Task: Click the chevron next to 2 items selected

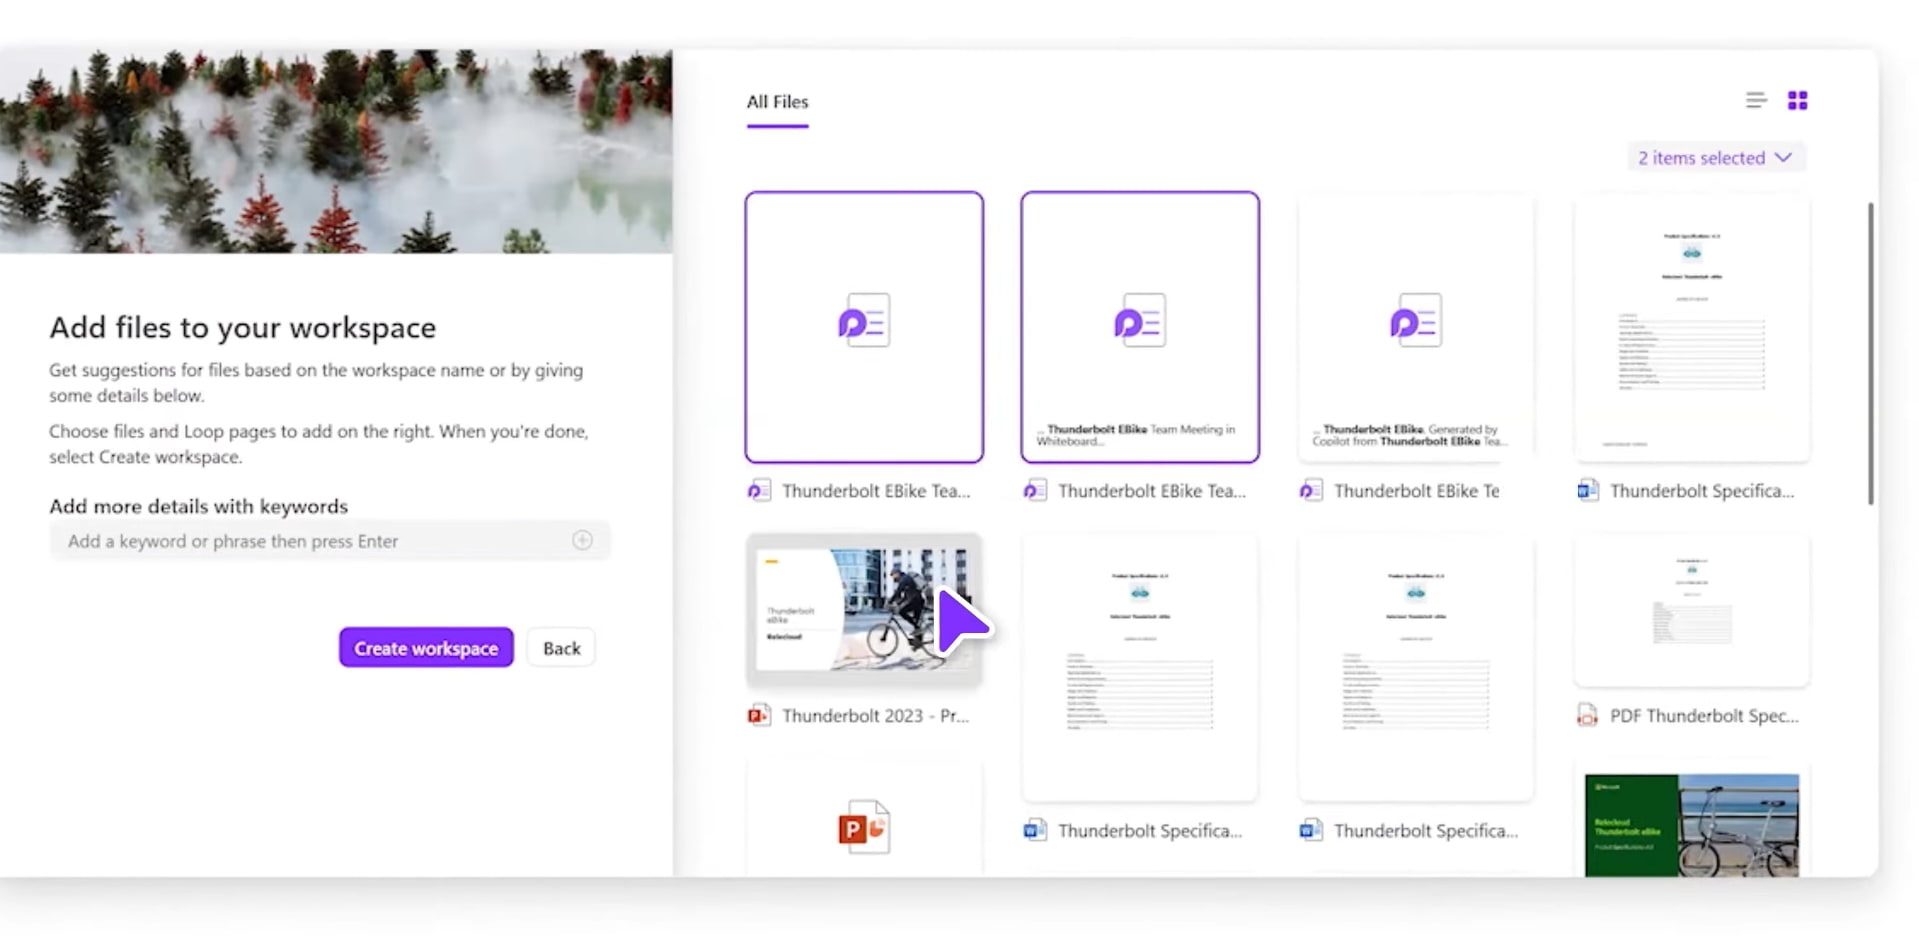Action: pyautogui.click(x=1783, y=158)
